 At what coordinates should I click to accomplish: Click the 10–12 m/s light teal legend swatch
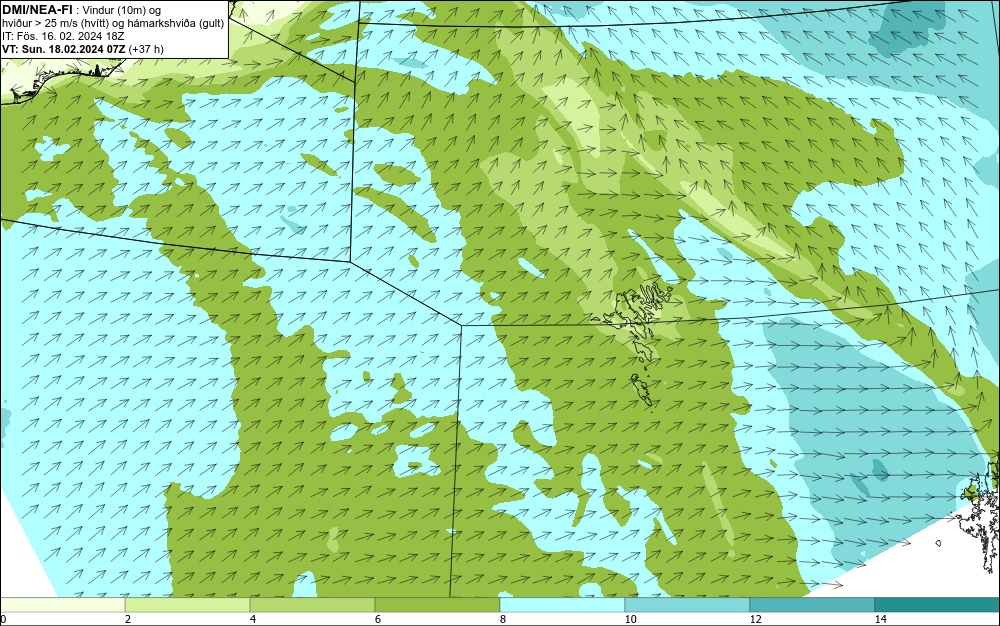click(x=688, y=605)
